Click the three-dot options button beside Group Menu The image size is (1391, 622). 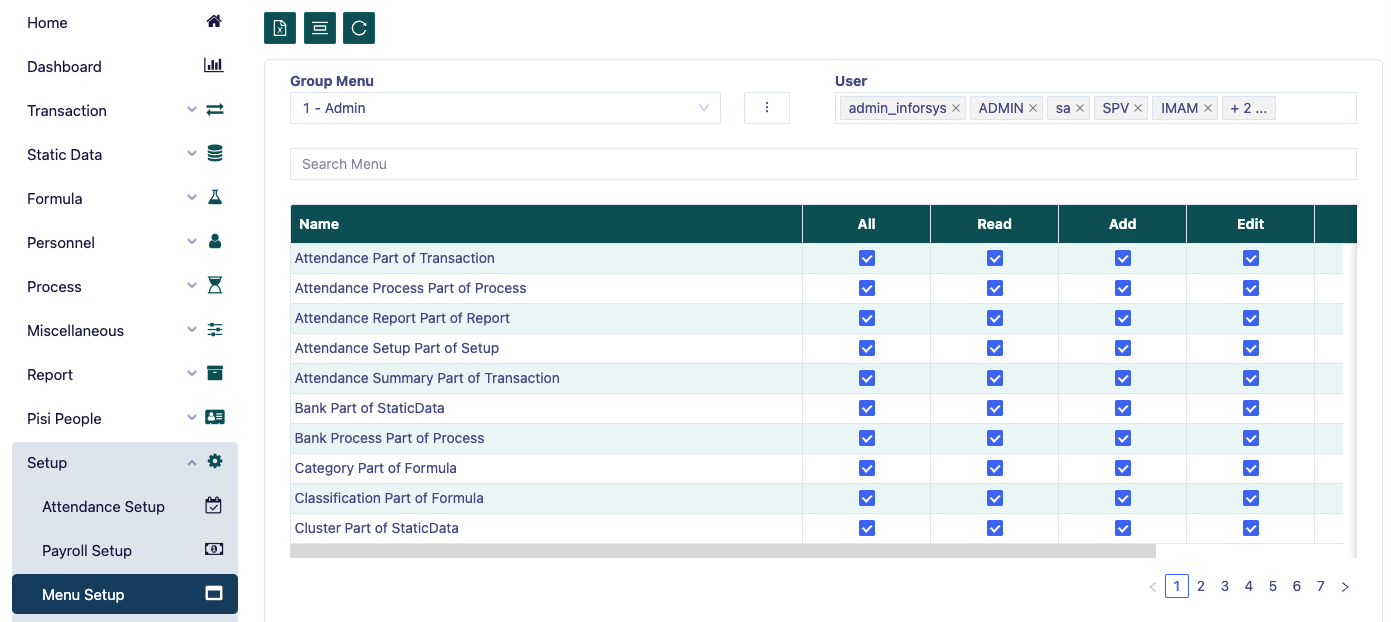(x=767, y=108)
